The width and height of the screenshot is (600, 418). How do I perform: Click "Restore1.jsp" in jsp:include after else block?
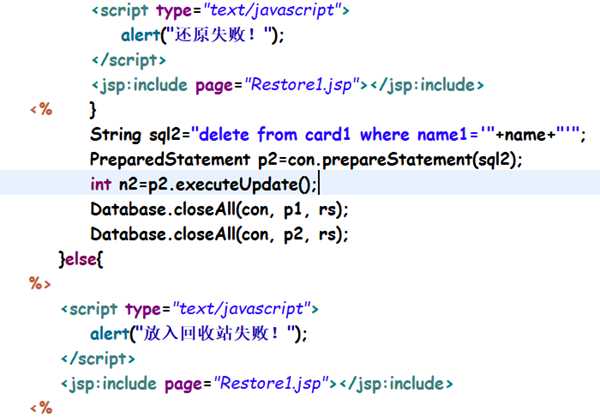click(271, 384)
